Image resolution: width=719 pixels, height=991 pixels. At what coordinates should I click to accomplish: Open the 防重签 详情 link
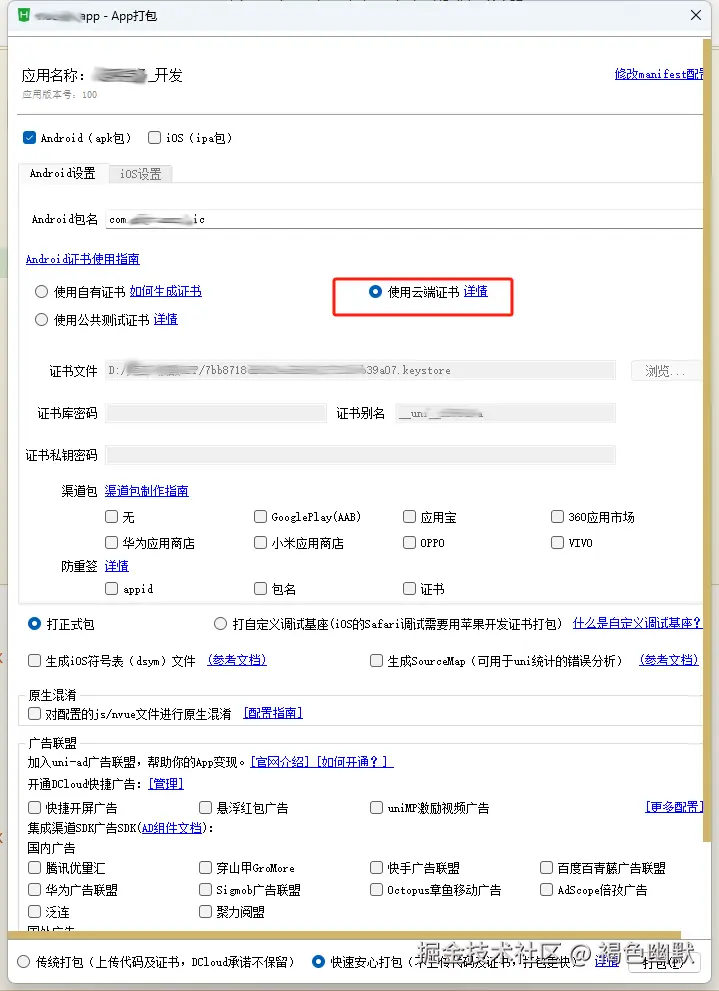point(116,566)
